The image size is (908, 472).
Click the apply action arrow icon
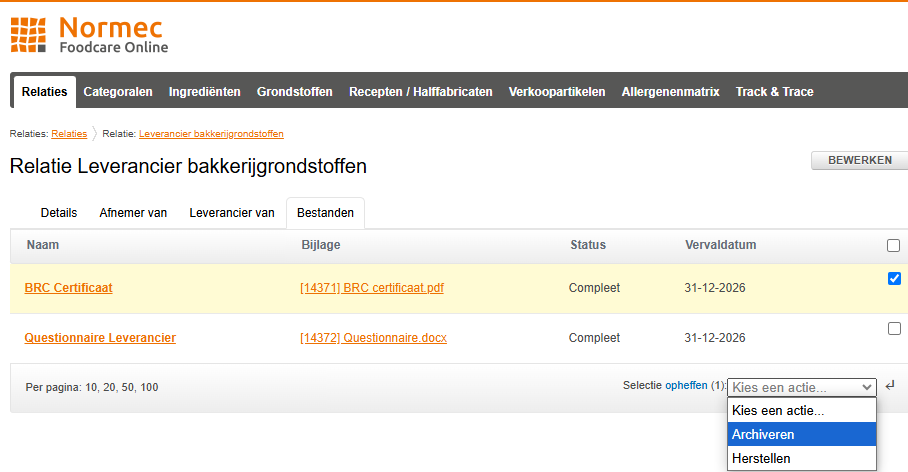point(890,386)
